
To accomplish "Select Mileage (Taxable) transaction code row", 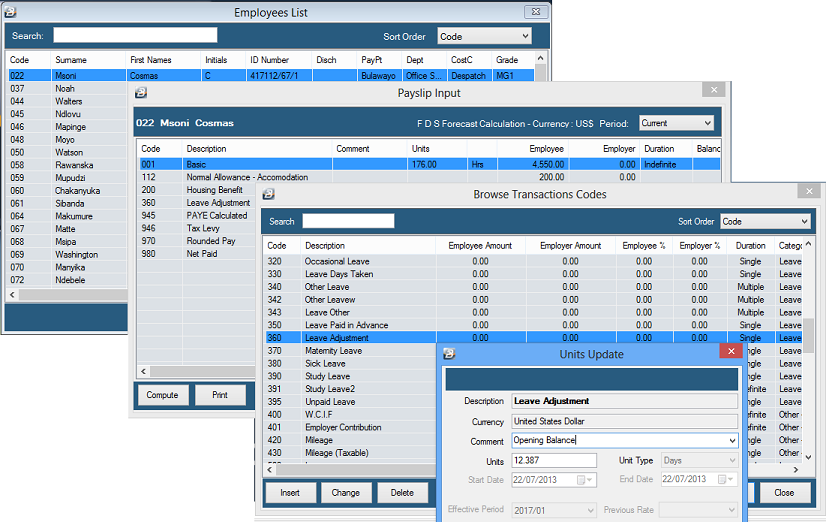I will click(351, 452).
